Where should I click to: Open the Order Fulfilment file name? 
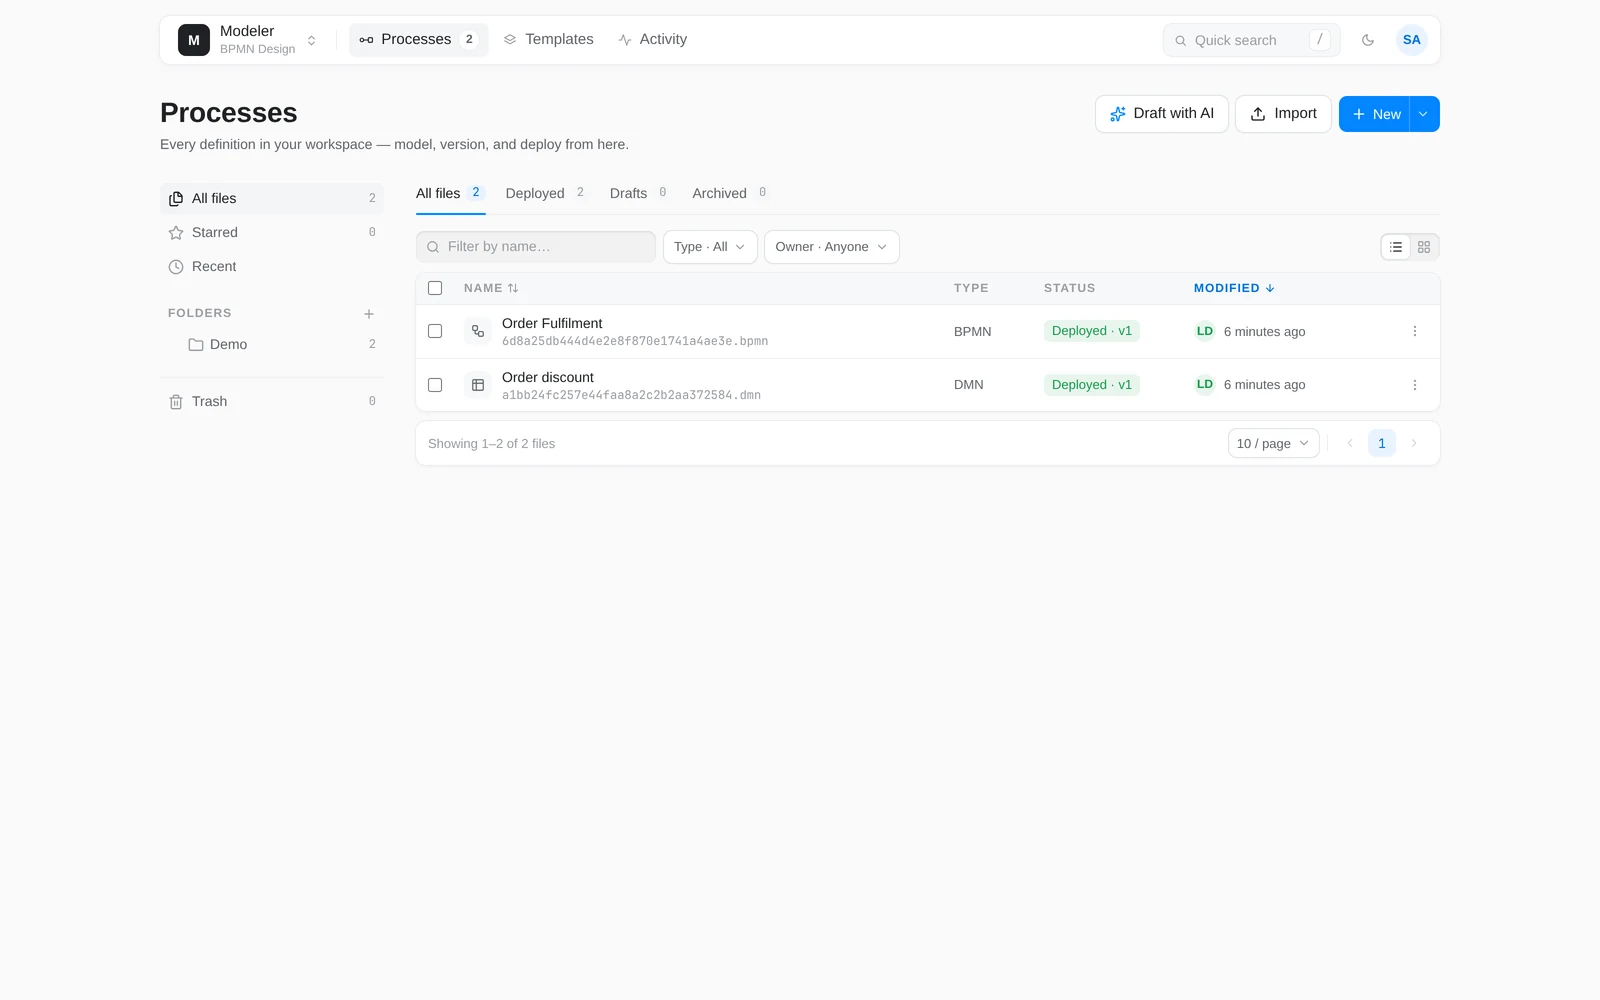click(x=552, y=323)
